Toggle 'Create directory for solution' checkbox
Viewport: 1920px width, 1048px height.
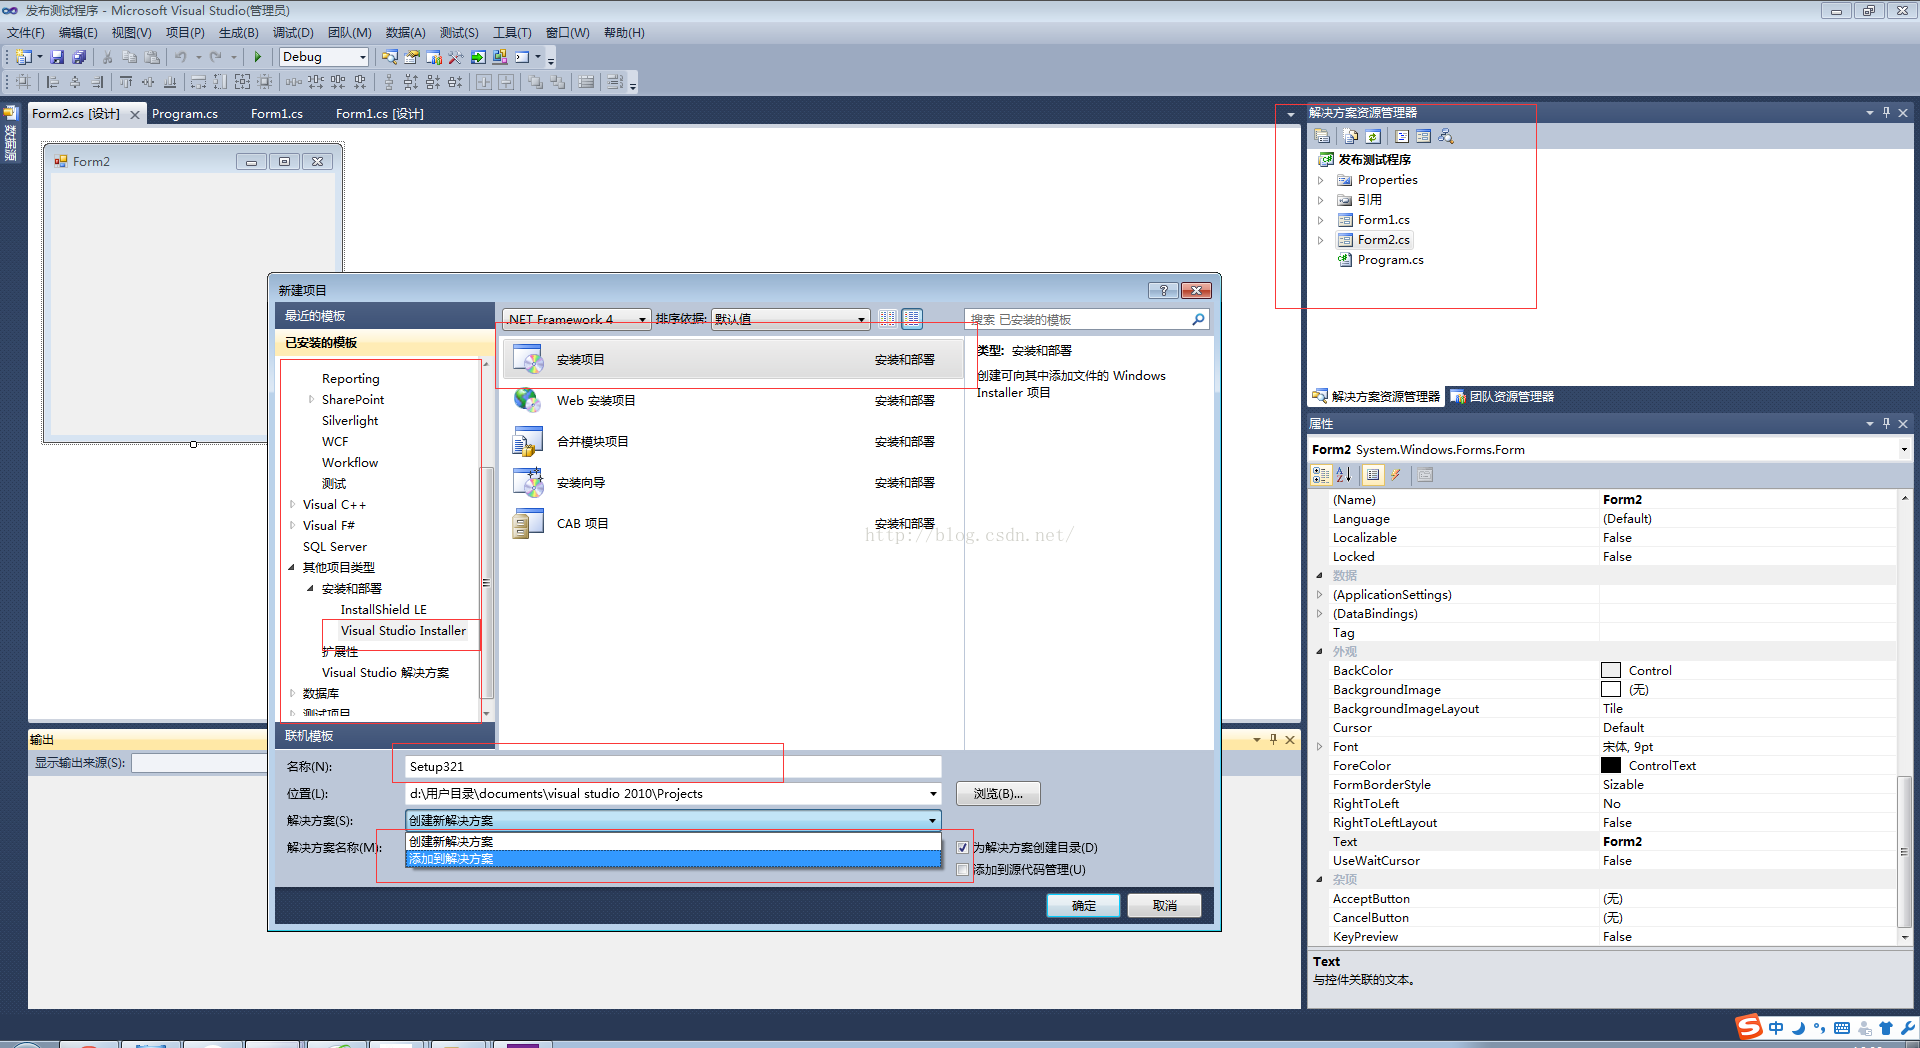pyautogui.click(x=963, y=847)
